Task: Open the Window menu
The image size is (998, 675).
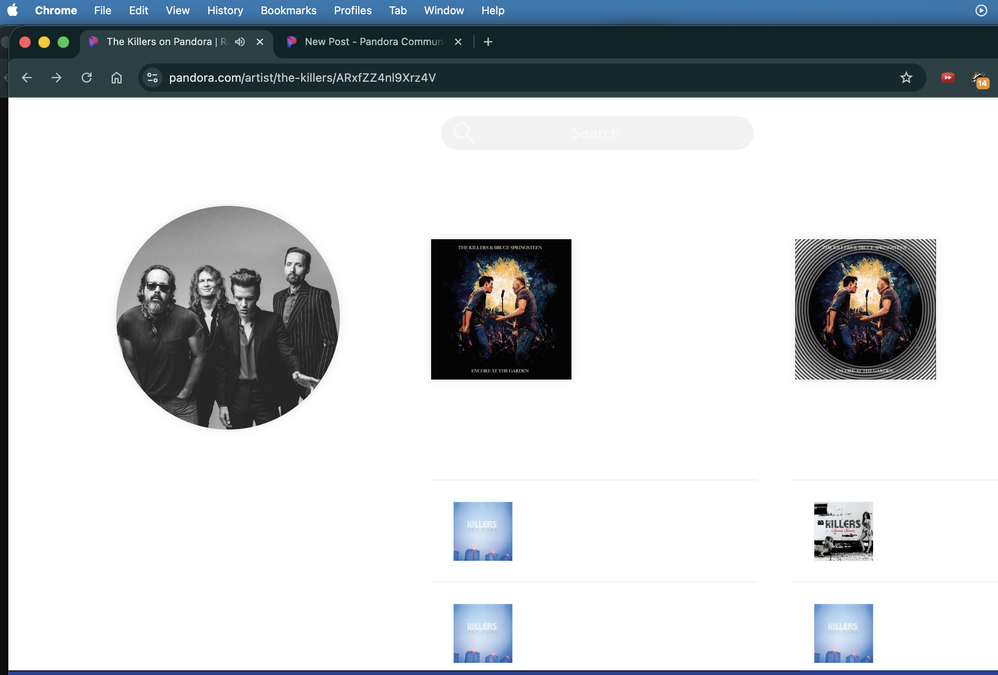Action: coord(444,10)
